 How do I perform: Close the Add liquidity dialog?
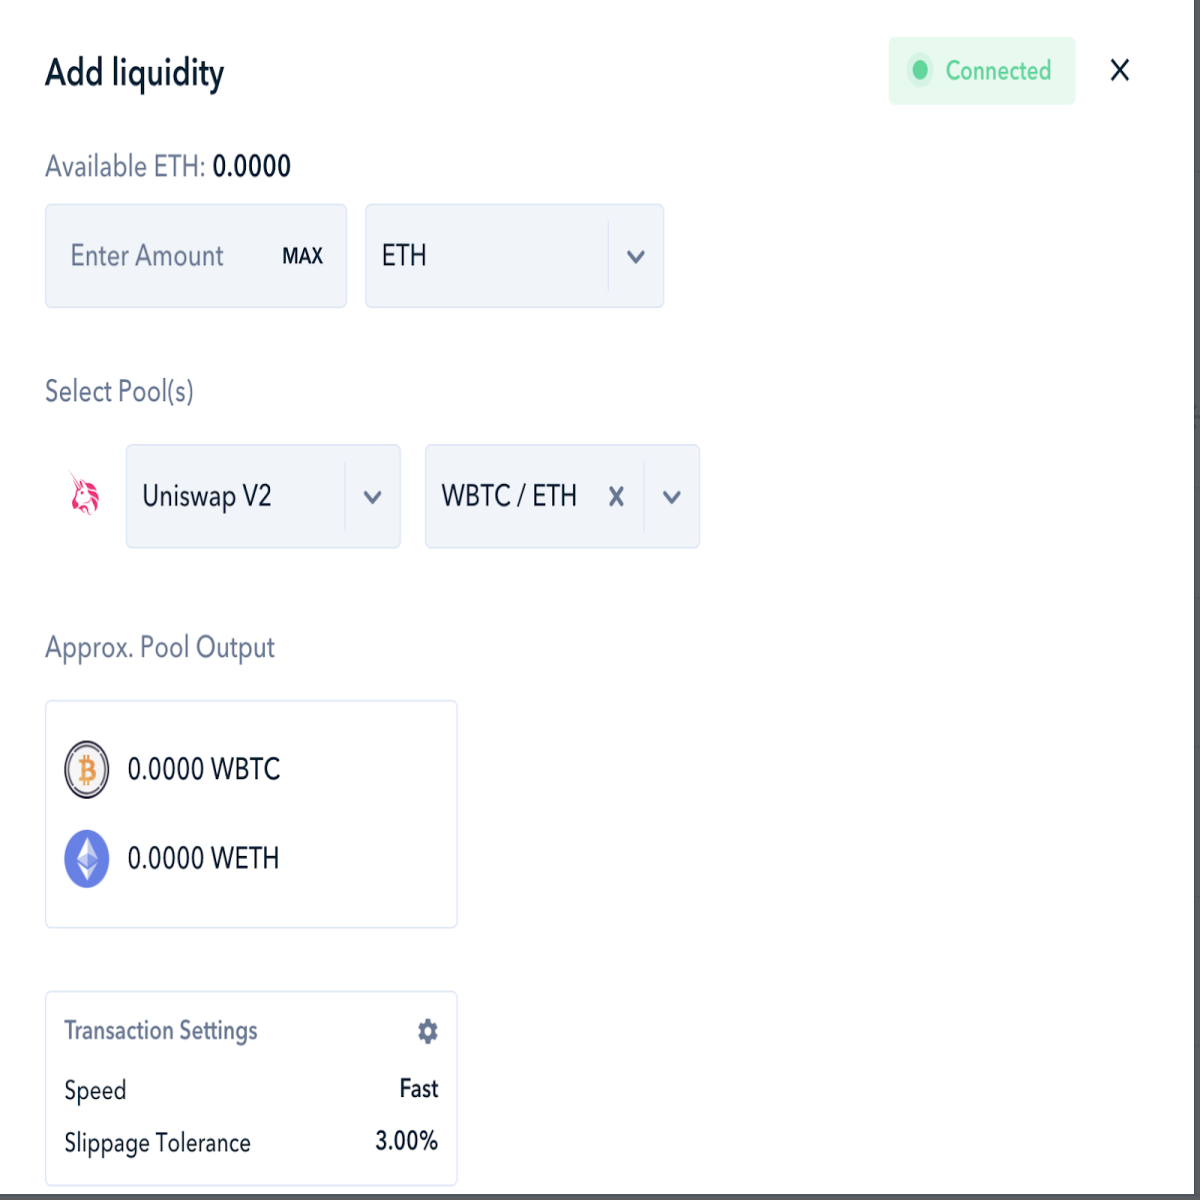1120,70
